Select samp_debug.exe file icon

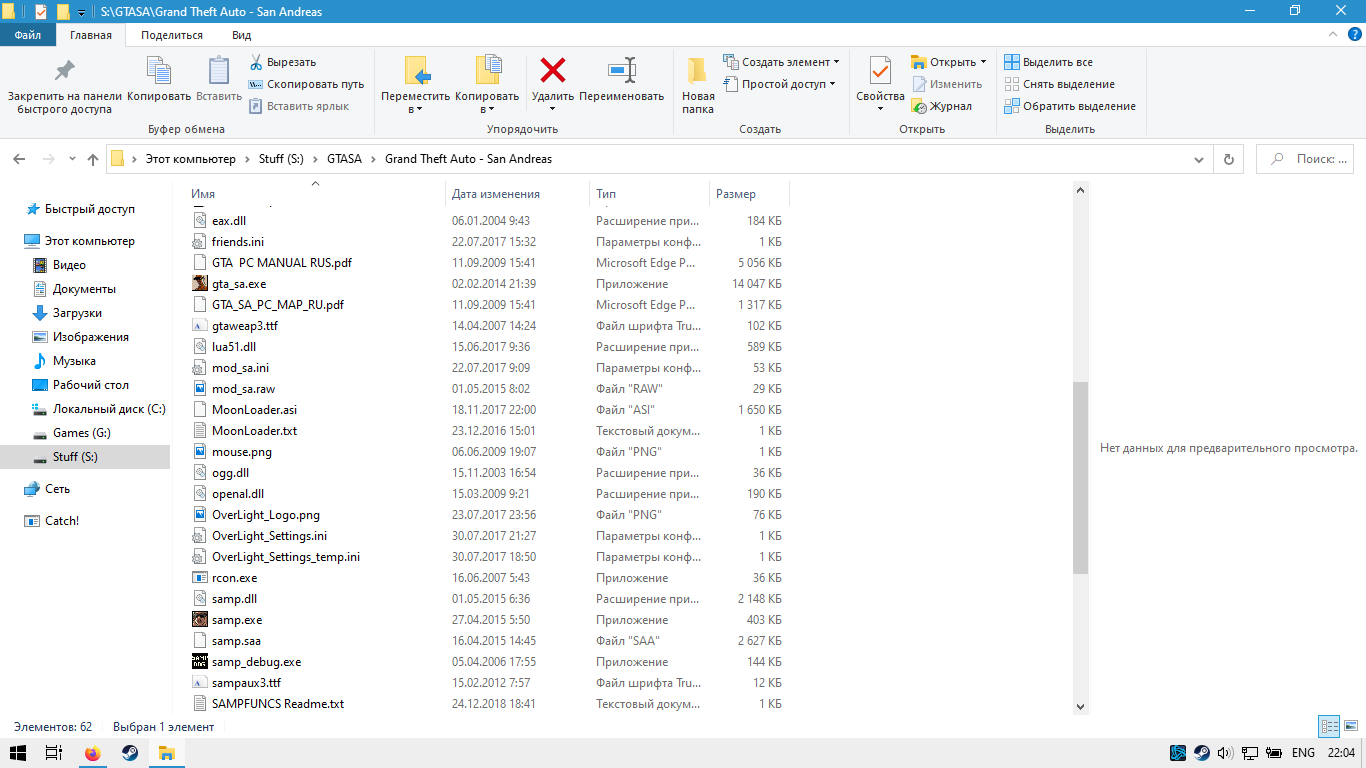200,661
